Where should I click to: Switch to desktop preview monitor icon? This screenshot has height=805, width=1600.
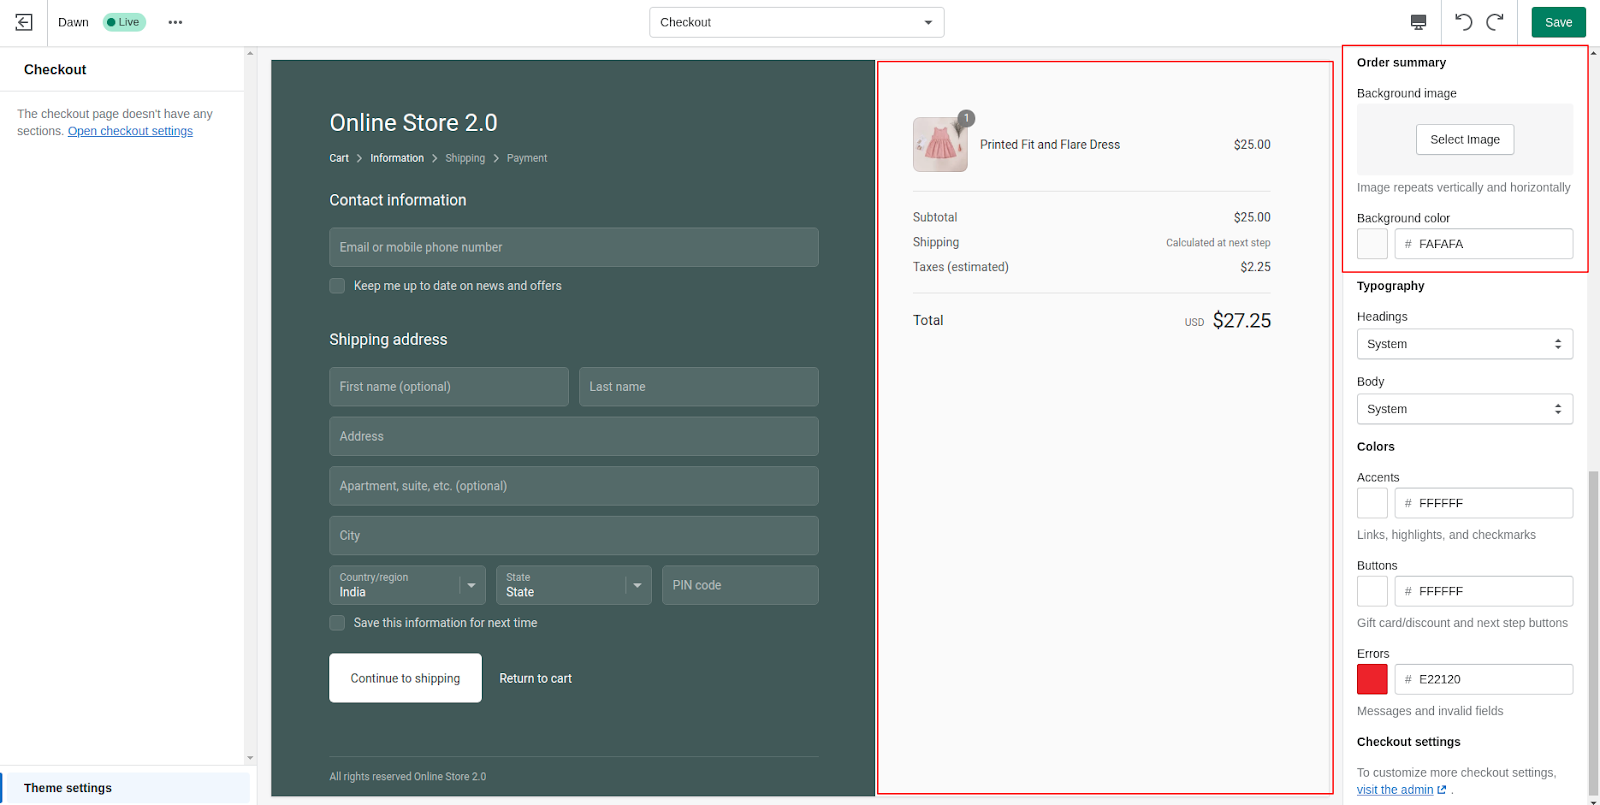click(1418, 22)
